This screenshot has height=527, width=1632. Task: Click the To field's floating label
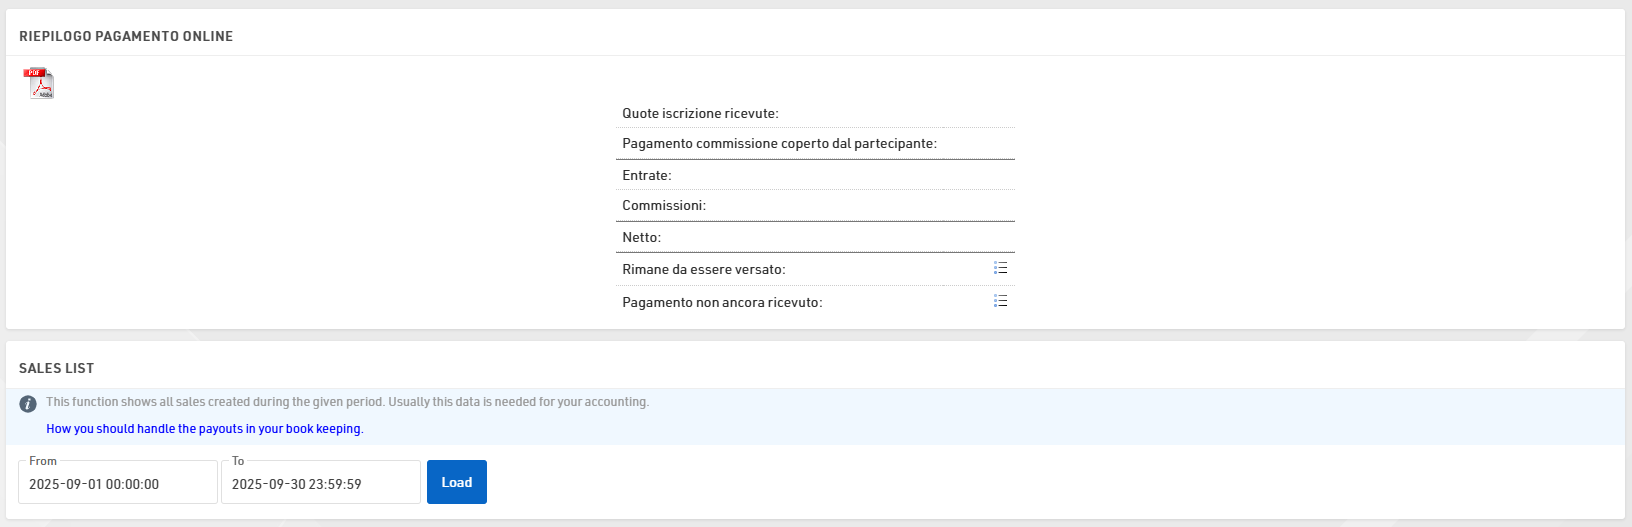(x=238, y=461)
